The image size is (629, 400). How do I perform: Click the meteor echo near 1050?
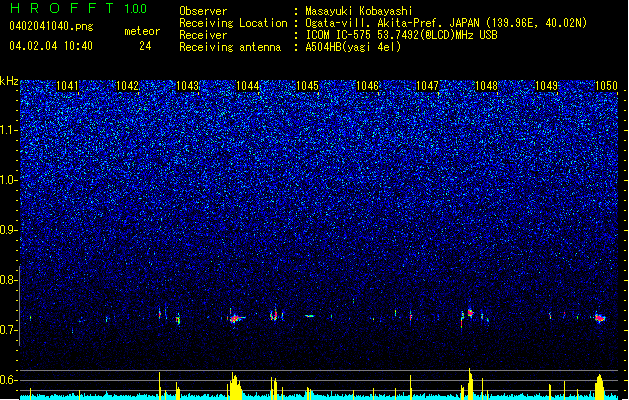pyautogui.click(x=600, y=318)
